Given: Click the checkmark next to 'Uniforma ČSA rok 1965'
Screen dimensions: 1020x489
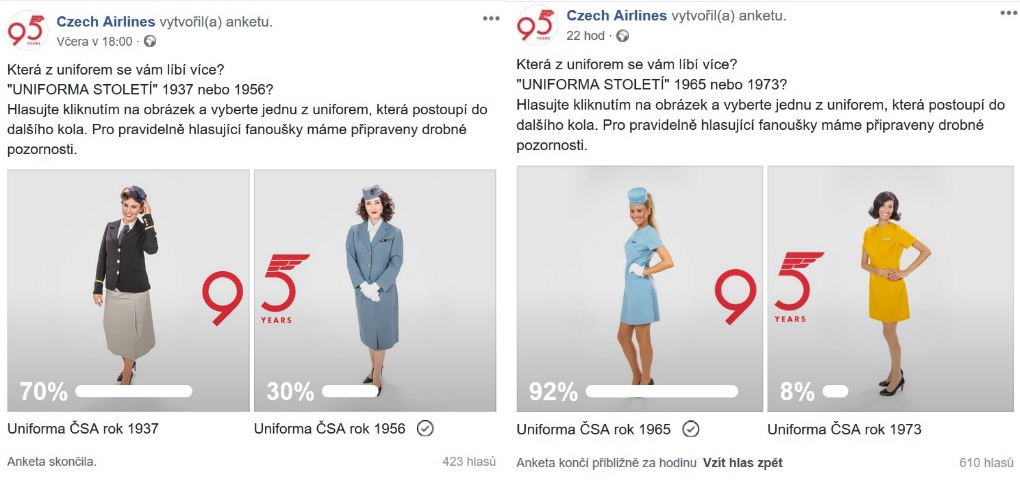Looking at the screenshot, I should tap(691, 429).
